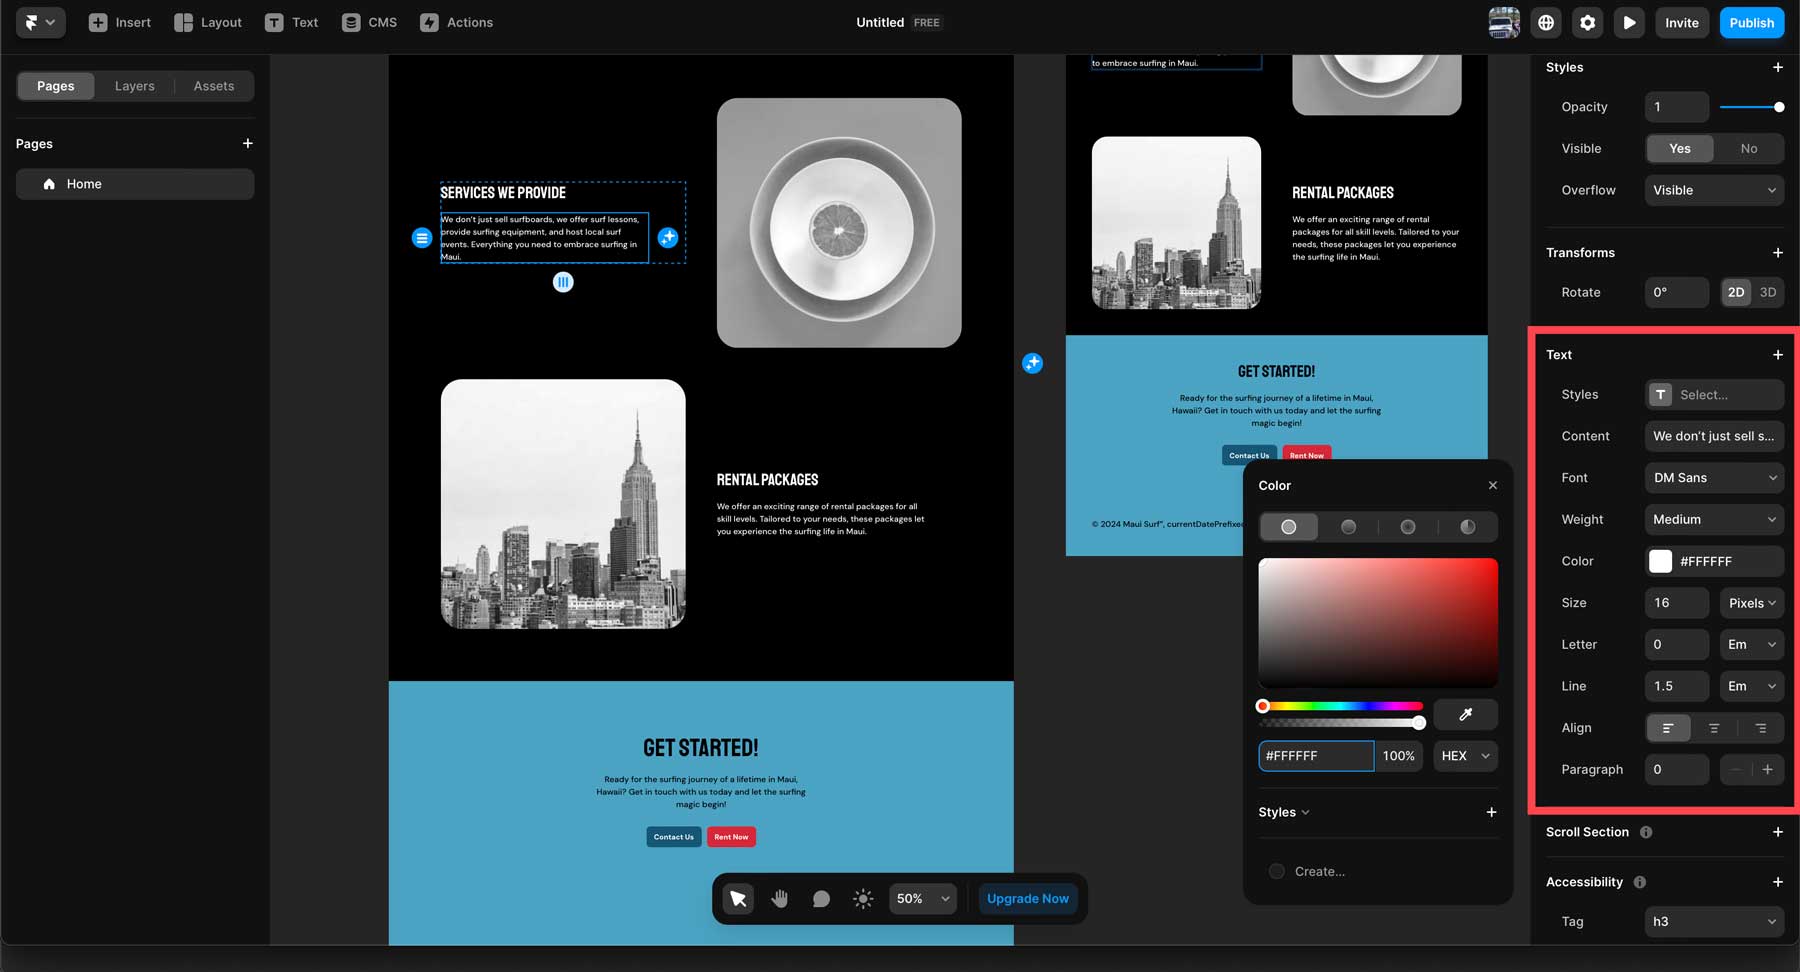Open the Text tool panel

click(291, 22)
